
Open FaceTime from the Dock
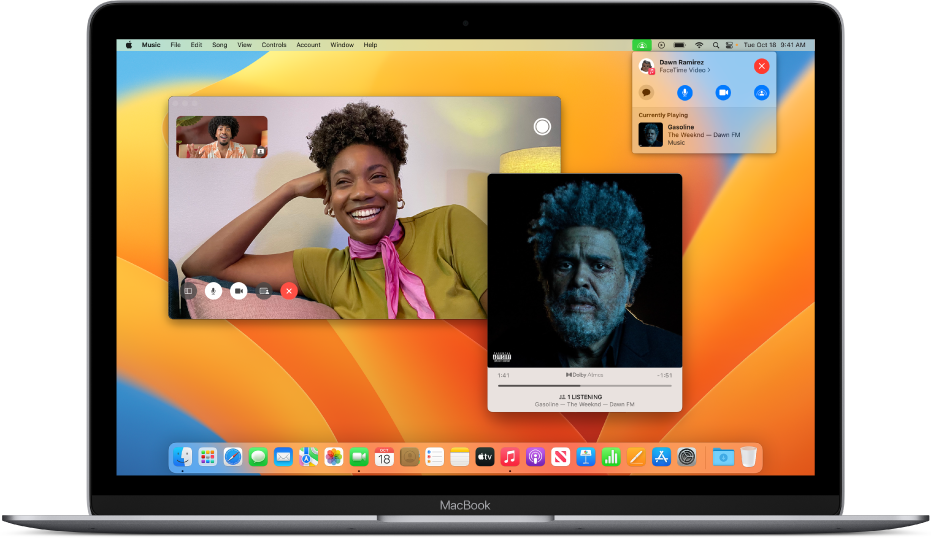click(x=359, y=457)
